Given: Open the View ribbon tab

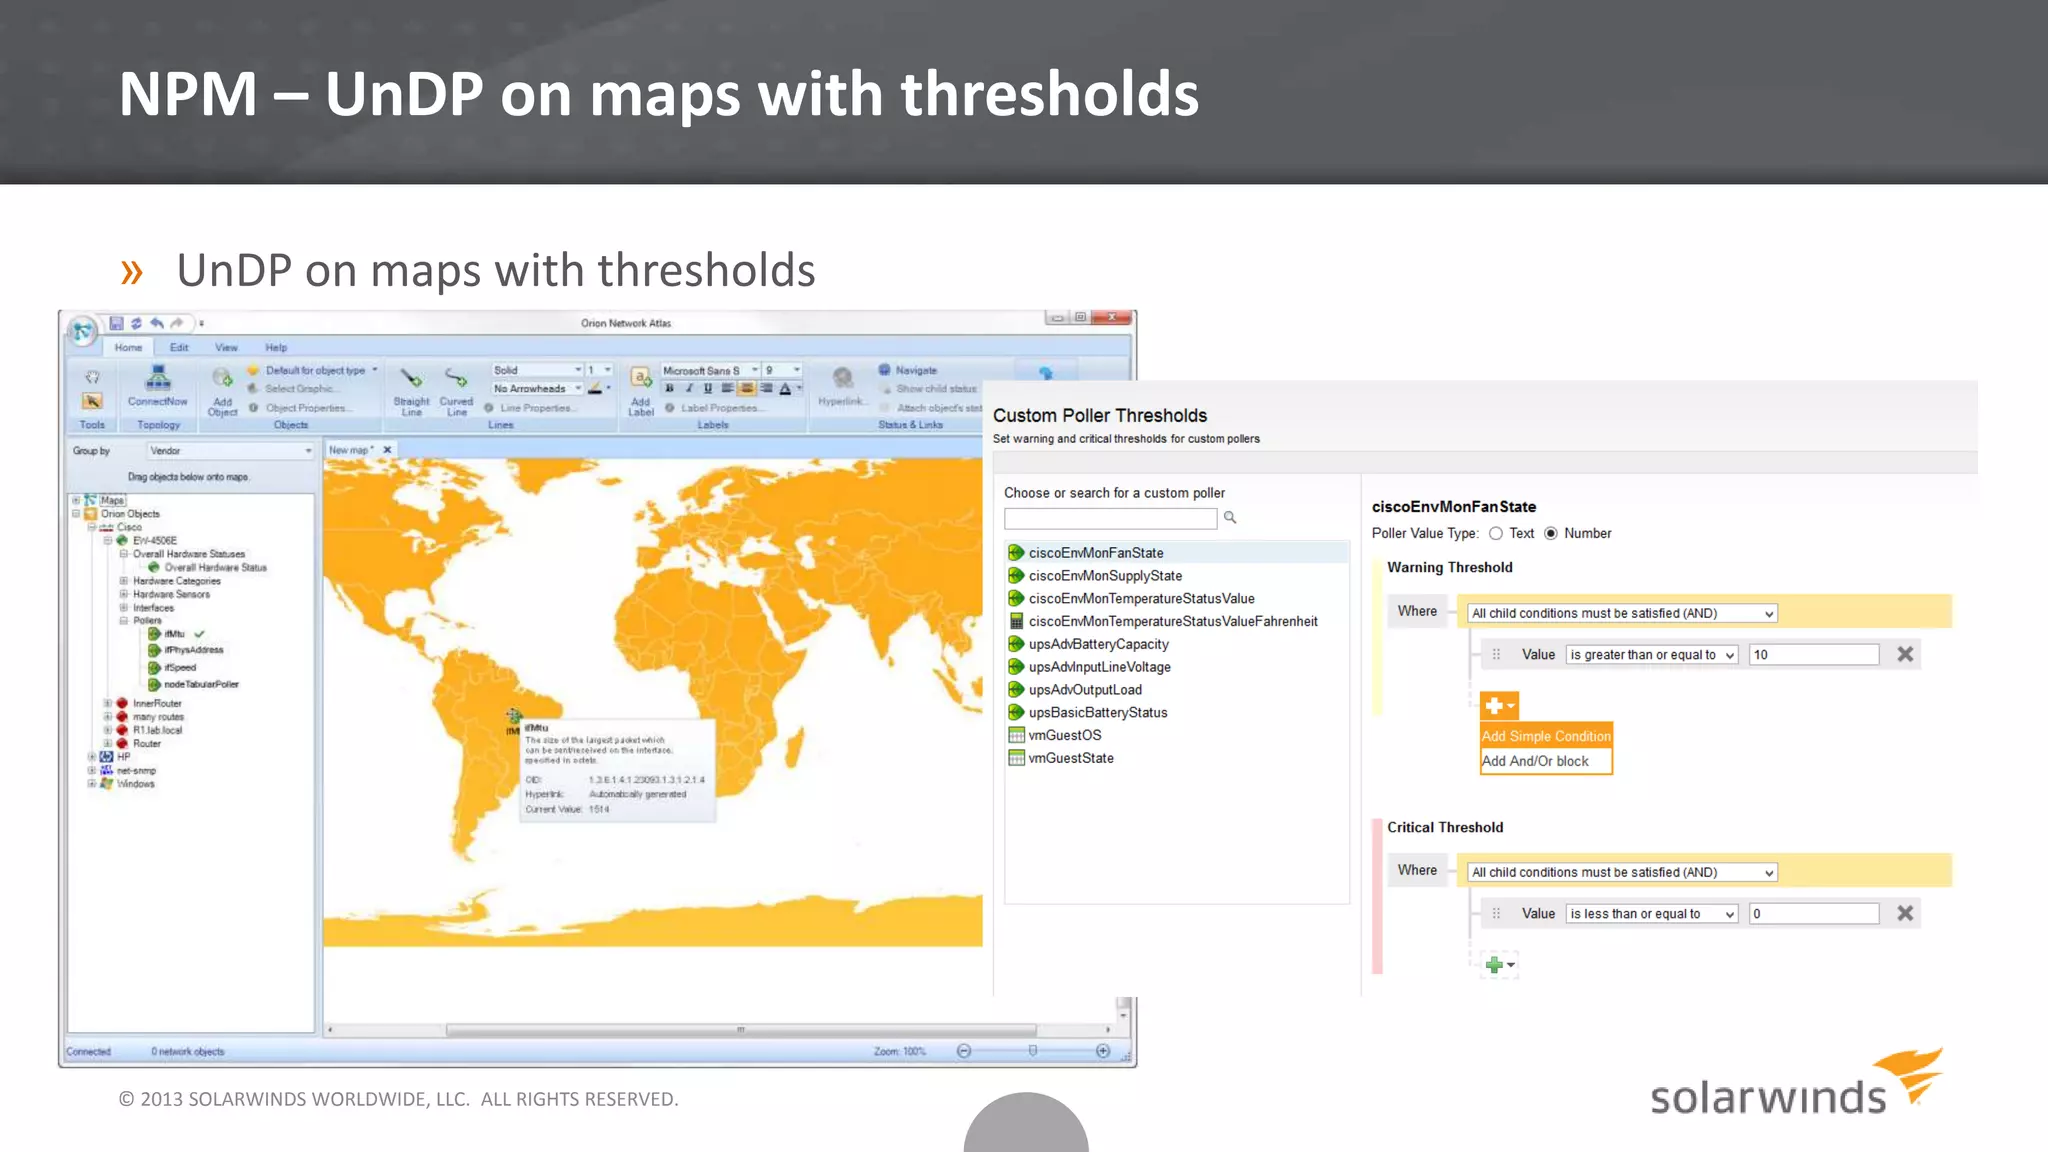Looking at the screenshot, I should click(227, 348).
